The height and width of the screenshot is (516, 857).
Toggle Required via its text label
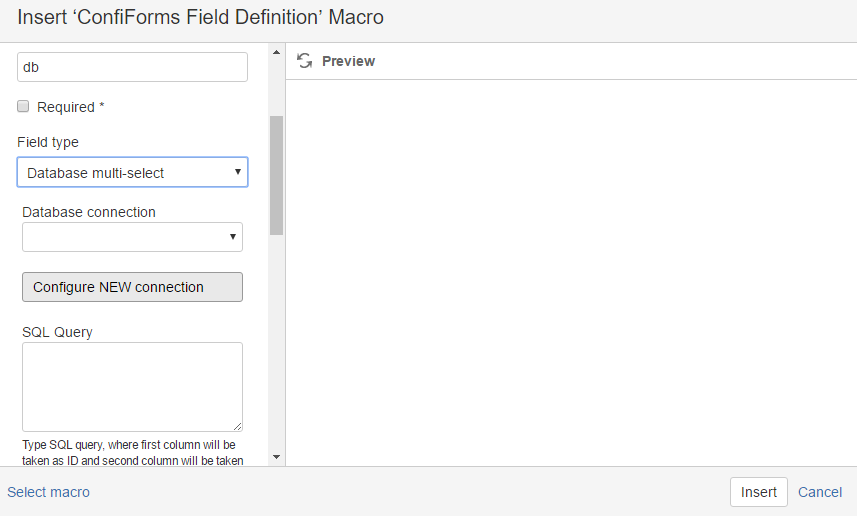[71, 107]
